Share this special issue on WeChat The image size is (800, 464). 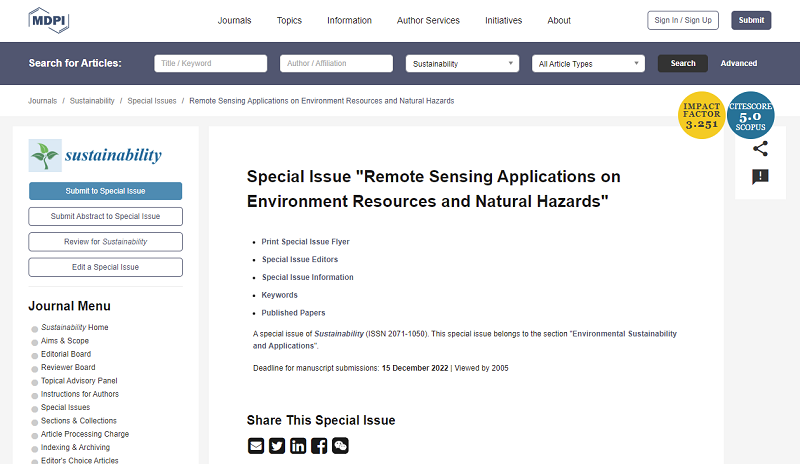click(340, 446)
